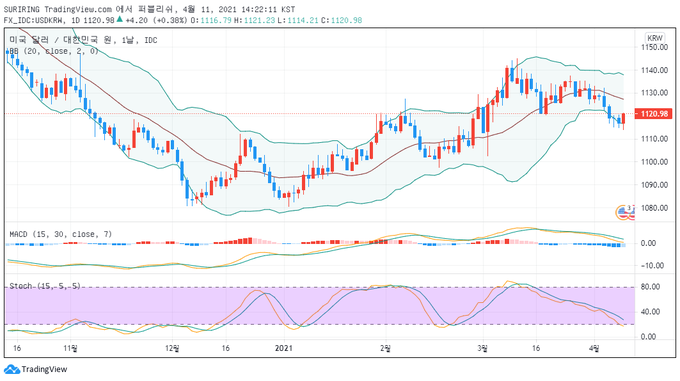Select 1100.00 on the price axis
This screenshot has width=680, height=381.
pyautogui.click(x=654, y=162)
